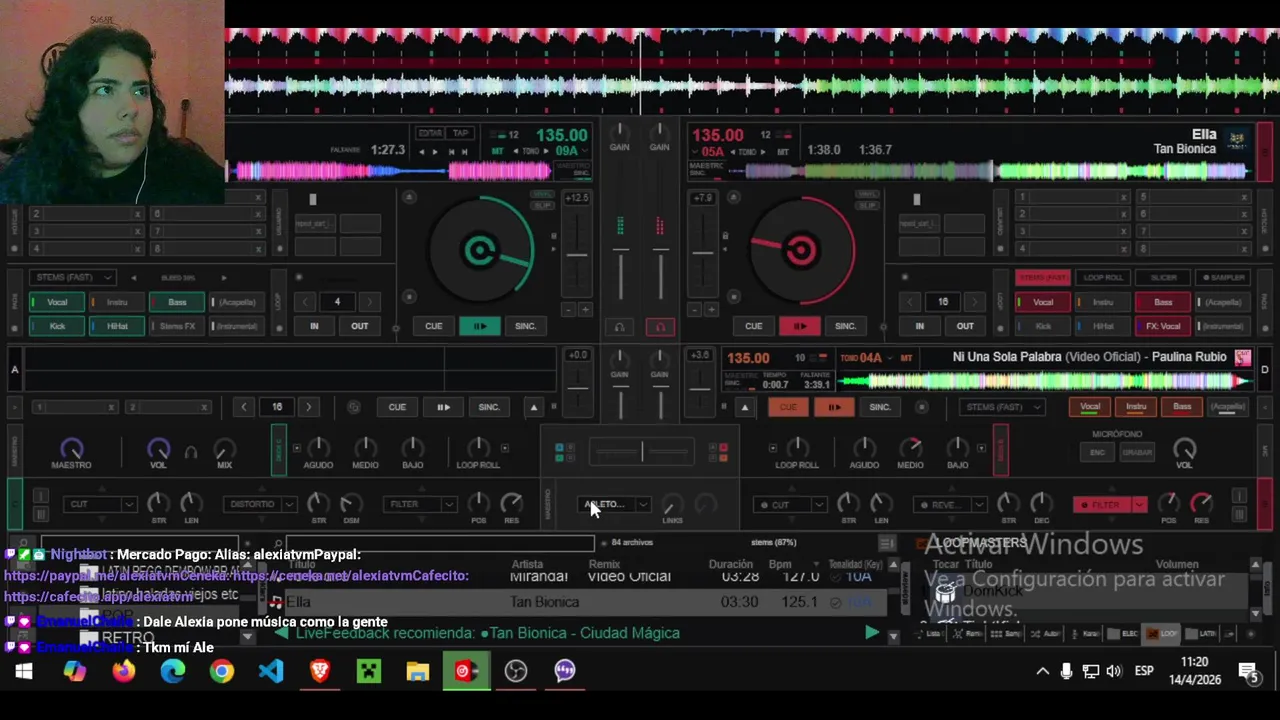Viewport: 1280px width, 720px height.
Task: Toggle play/pause on the green left deck
Action: click(x=480, y=326)
